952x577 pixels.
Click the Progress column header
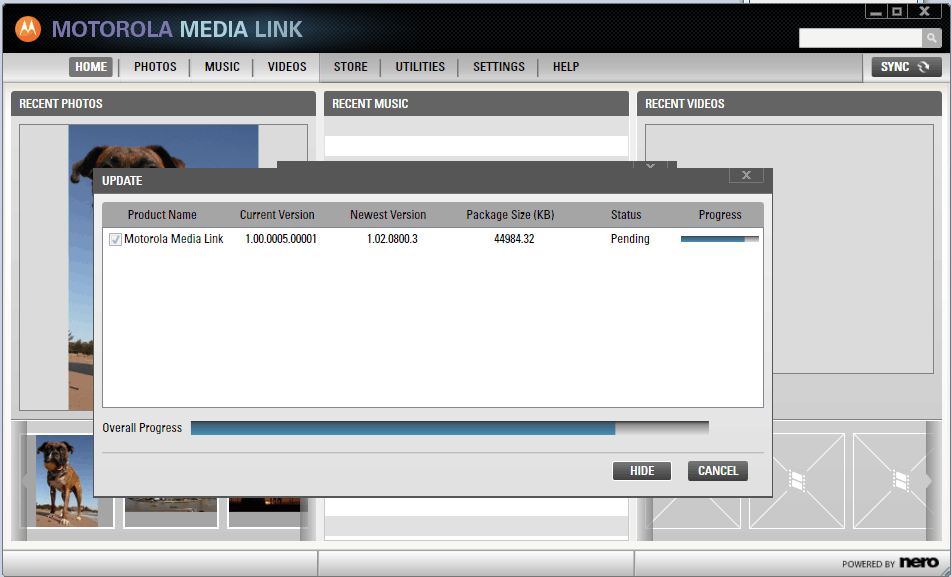coord(720,215)
